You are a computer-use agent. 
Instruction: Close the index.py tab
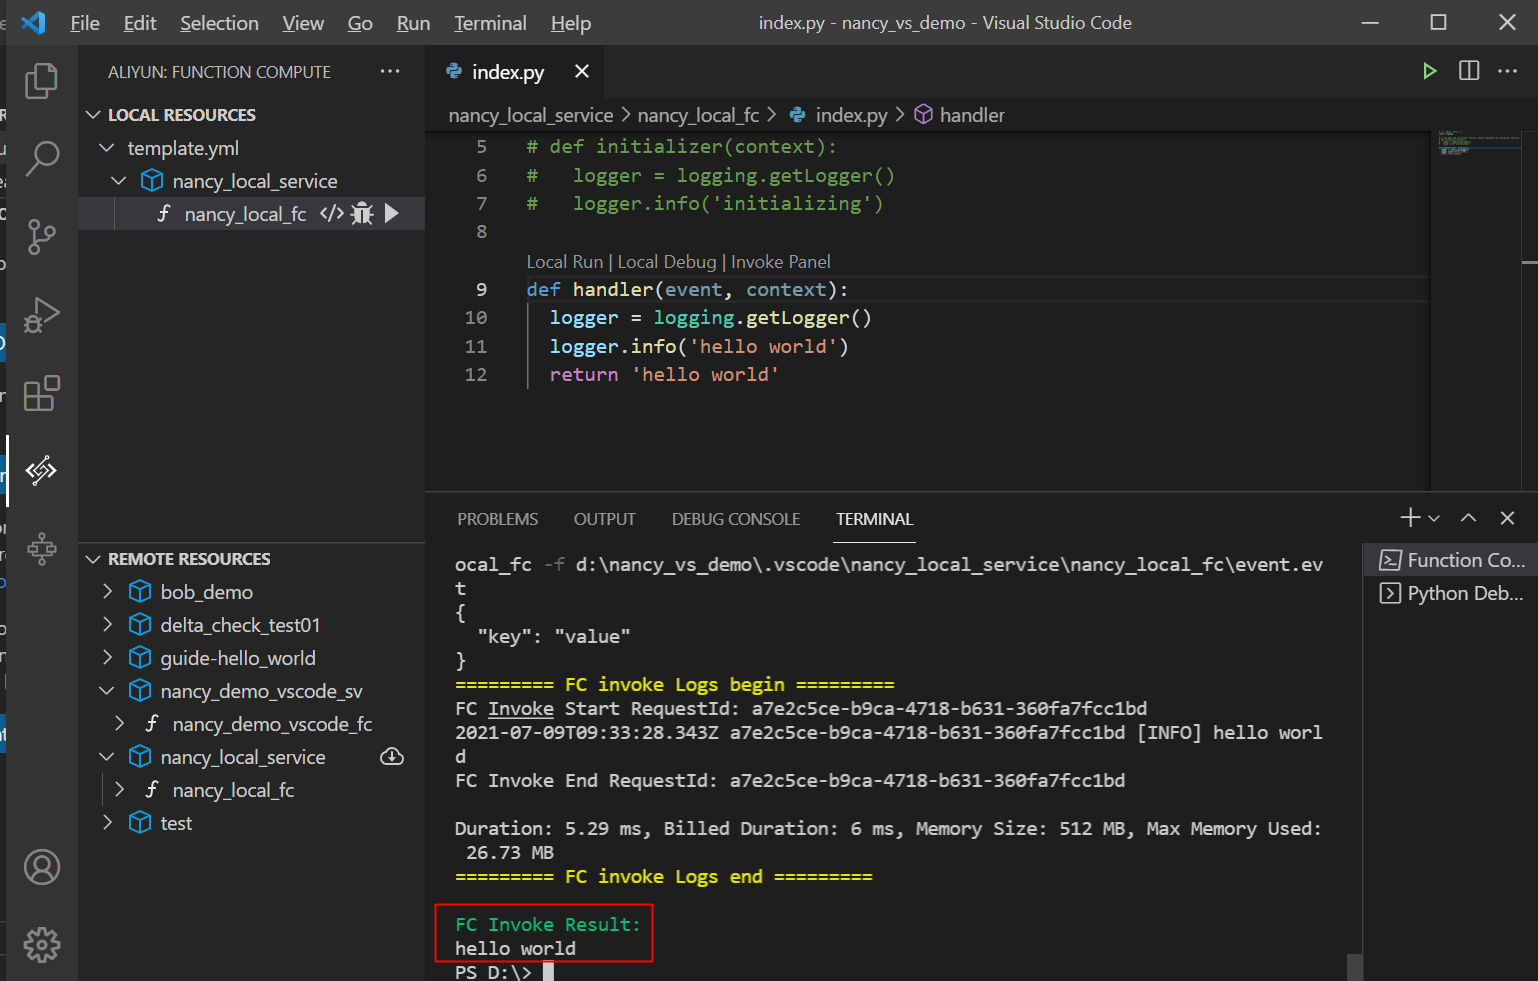pos(582,71)
